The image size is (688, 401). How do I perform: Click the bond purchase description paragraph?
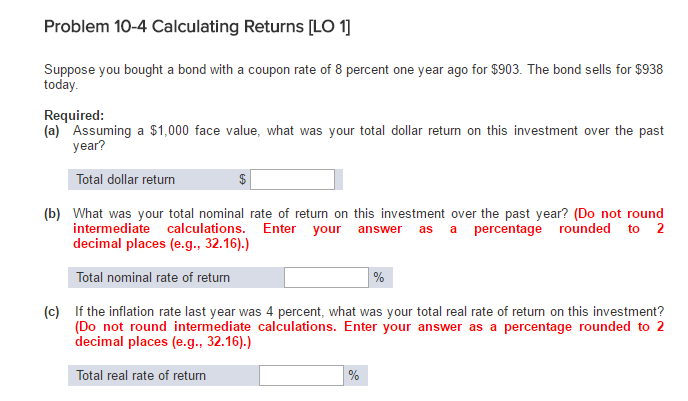point(353,77)
